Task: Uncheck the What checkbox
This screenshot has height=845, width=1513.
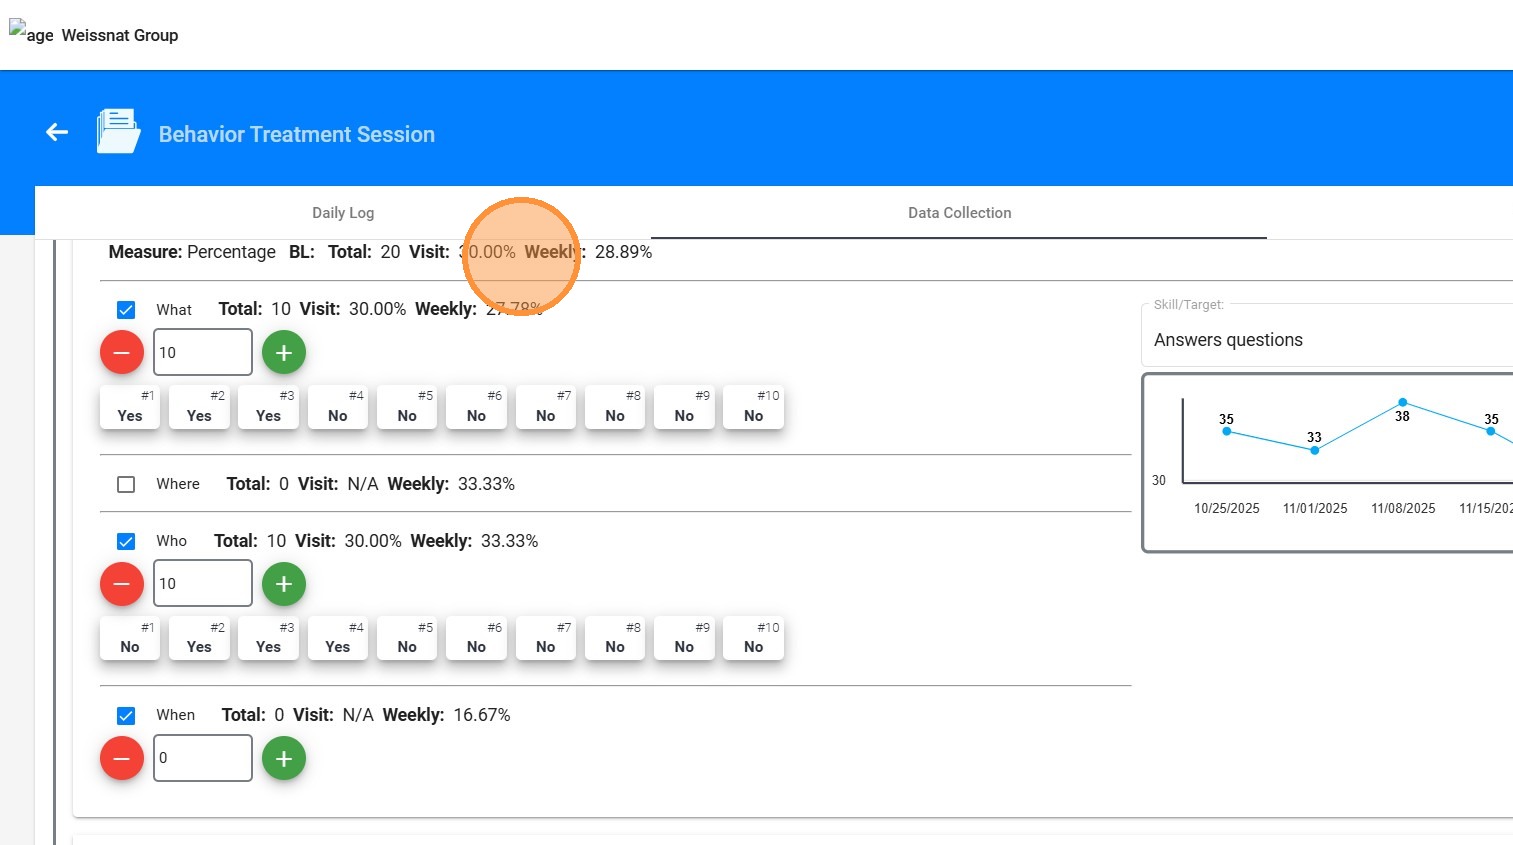Action: tap(126, 310)
